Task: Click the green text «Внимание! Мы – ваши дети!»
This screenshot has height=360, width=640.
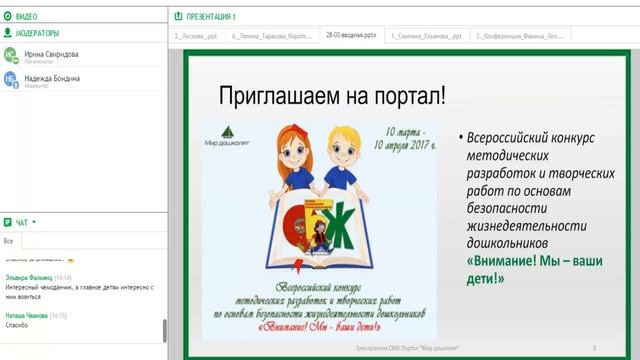Action: [534, 270]
